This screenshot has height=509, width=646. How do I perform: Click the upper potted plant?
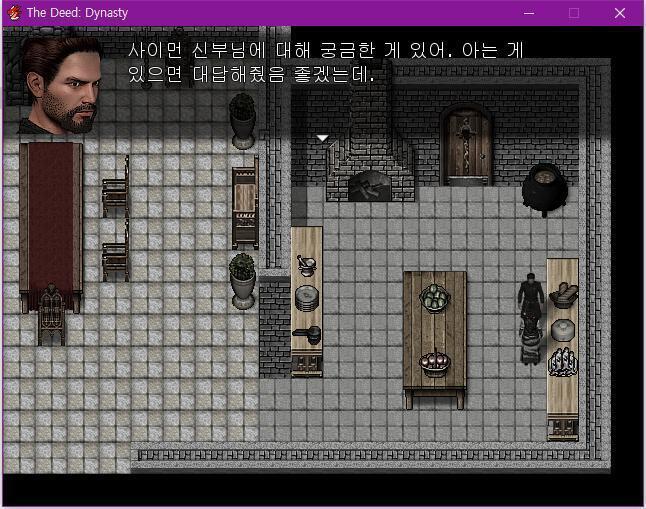point(242,120)
